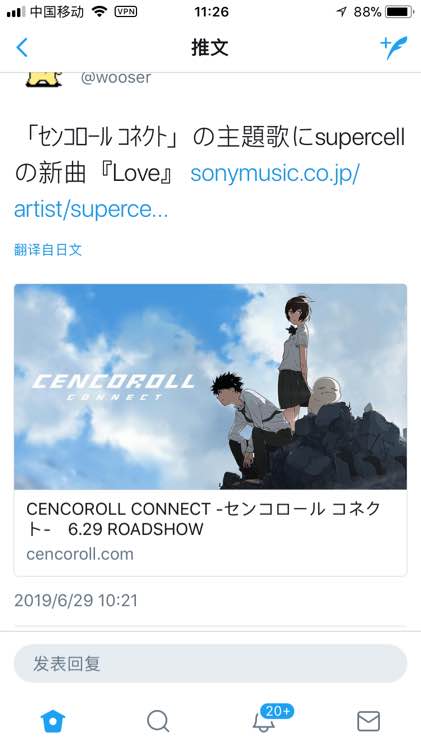Viewport: 421px width, 750px height.
Task: Tap the battery icon in status bar
Action: (399, 12)
